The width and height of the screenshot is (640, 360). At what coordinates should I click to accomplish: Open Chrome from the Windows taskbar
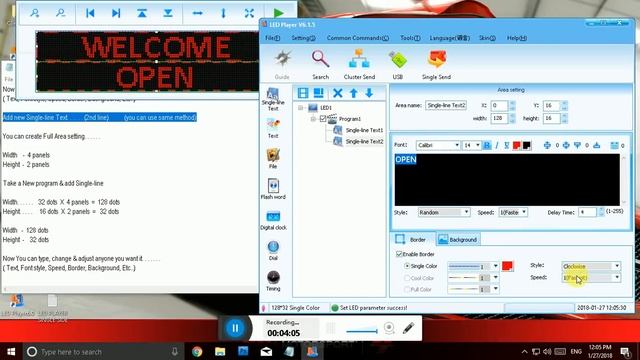(x=197, y=351)
